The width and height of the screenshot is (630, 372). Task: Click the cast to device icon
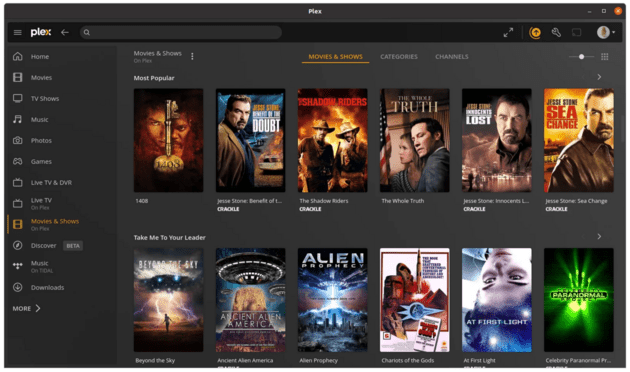[x=577, y=33]
